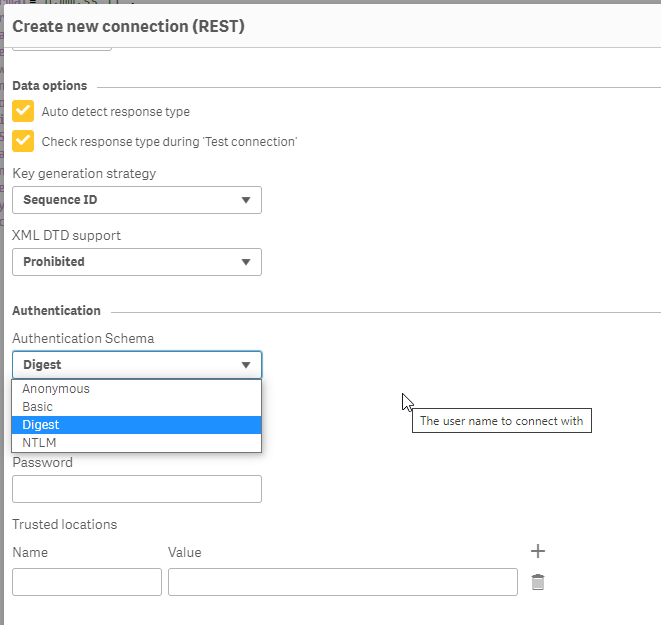Focus the trusted location Name field

tap(86, 582)
